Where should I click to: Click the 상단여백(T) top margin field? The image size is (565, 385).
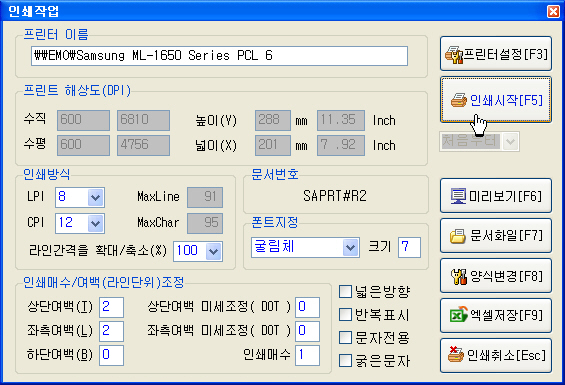pyautogui.click(x=111, y=307)
